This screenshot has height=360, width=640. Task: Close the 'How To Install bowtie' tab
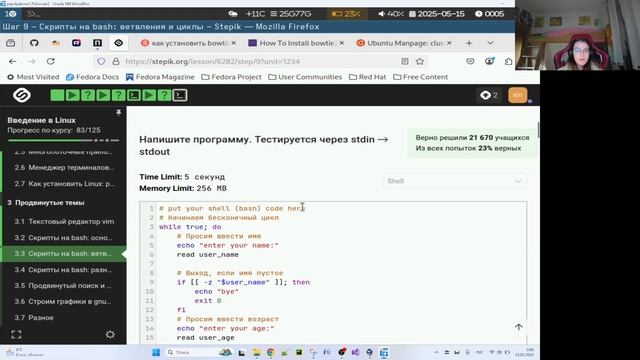pyautogui.click(x=342, y=43)
